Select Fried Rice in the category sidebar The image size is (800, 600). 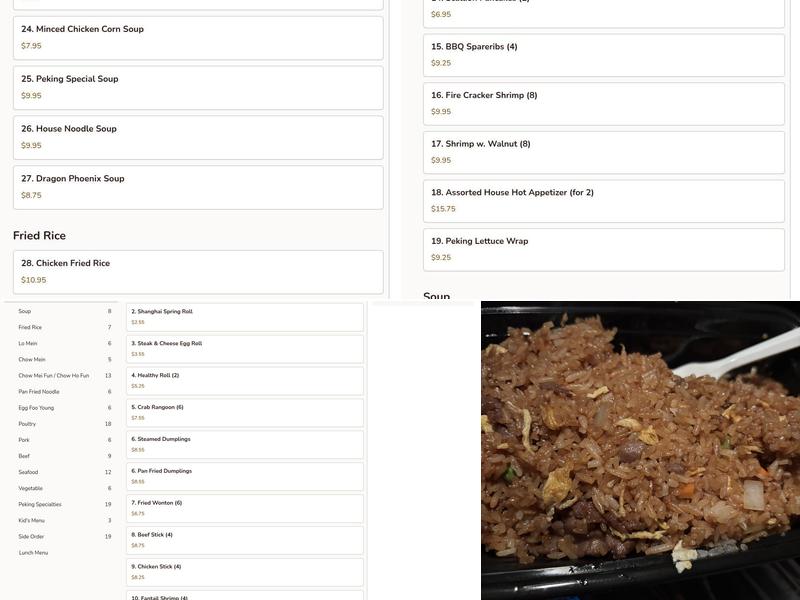(30, 327)
